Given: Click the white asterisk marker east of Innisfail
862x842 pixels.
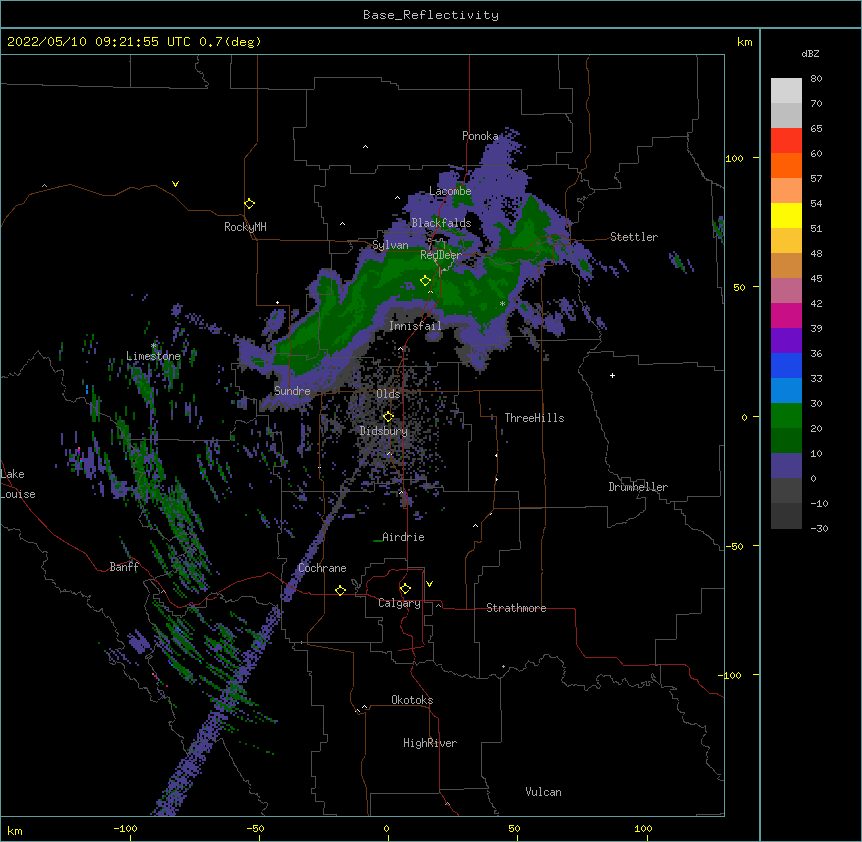Looking at the screenshot, I should [502, 304].
